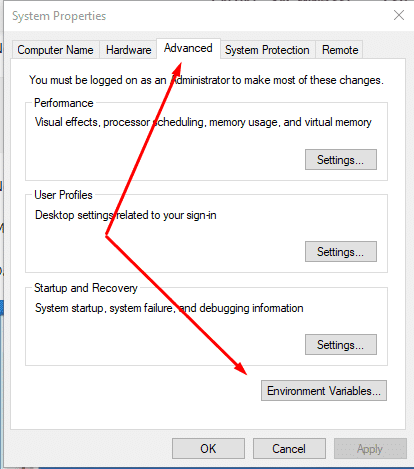Click the Performance group label
The height and width of the screenshot is (469, 414).
tap(64, 103)
